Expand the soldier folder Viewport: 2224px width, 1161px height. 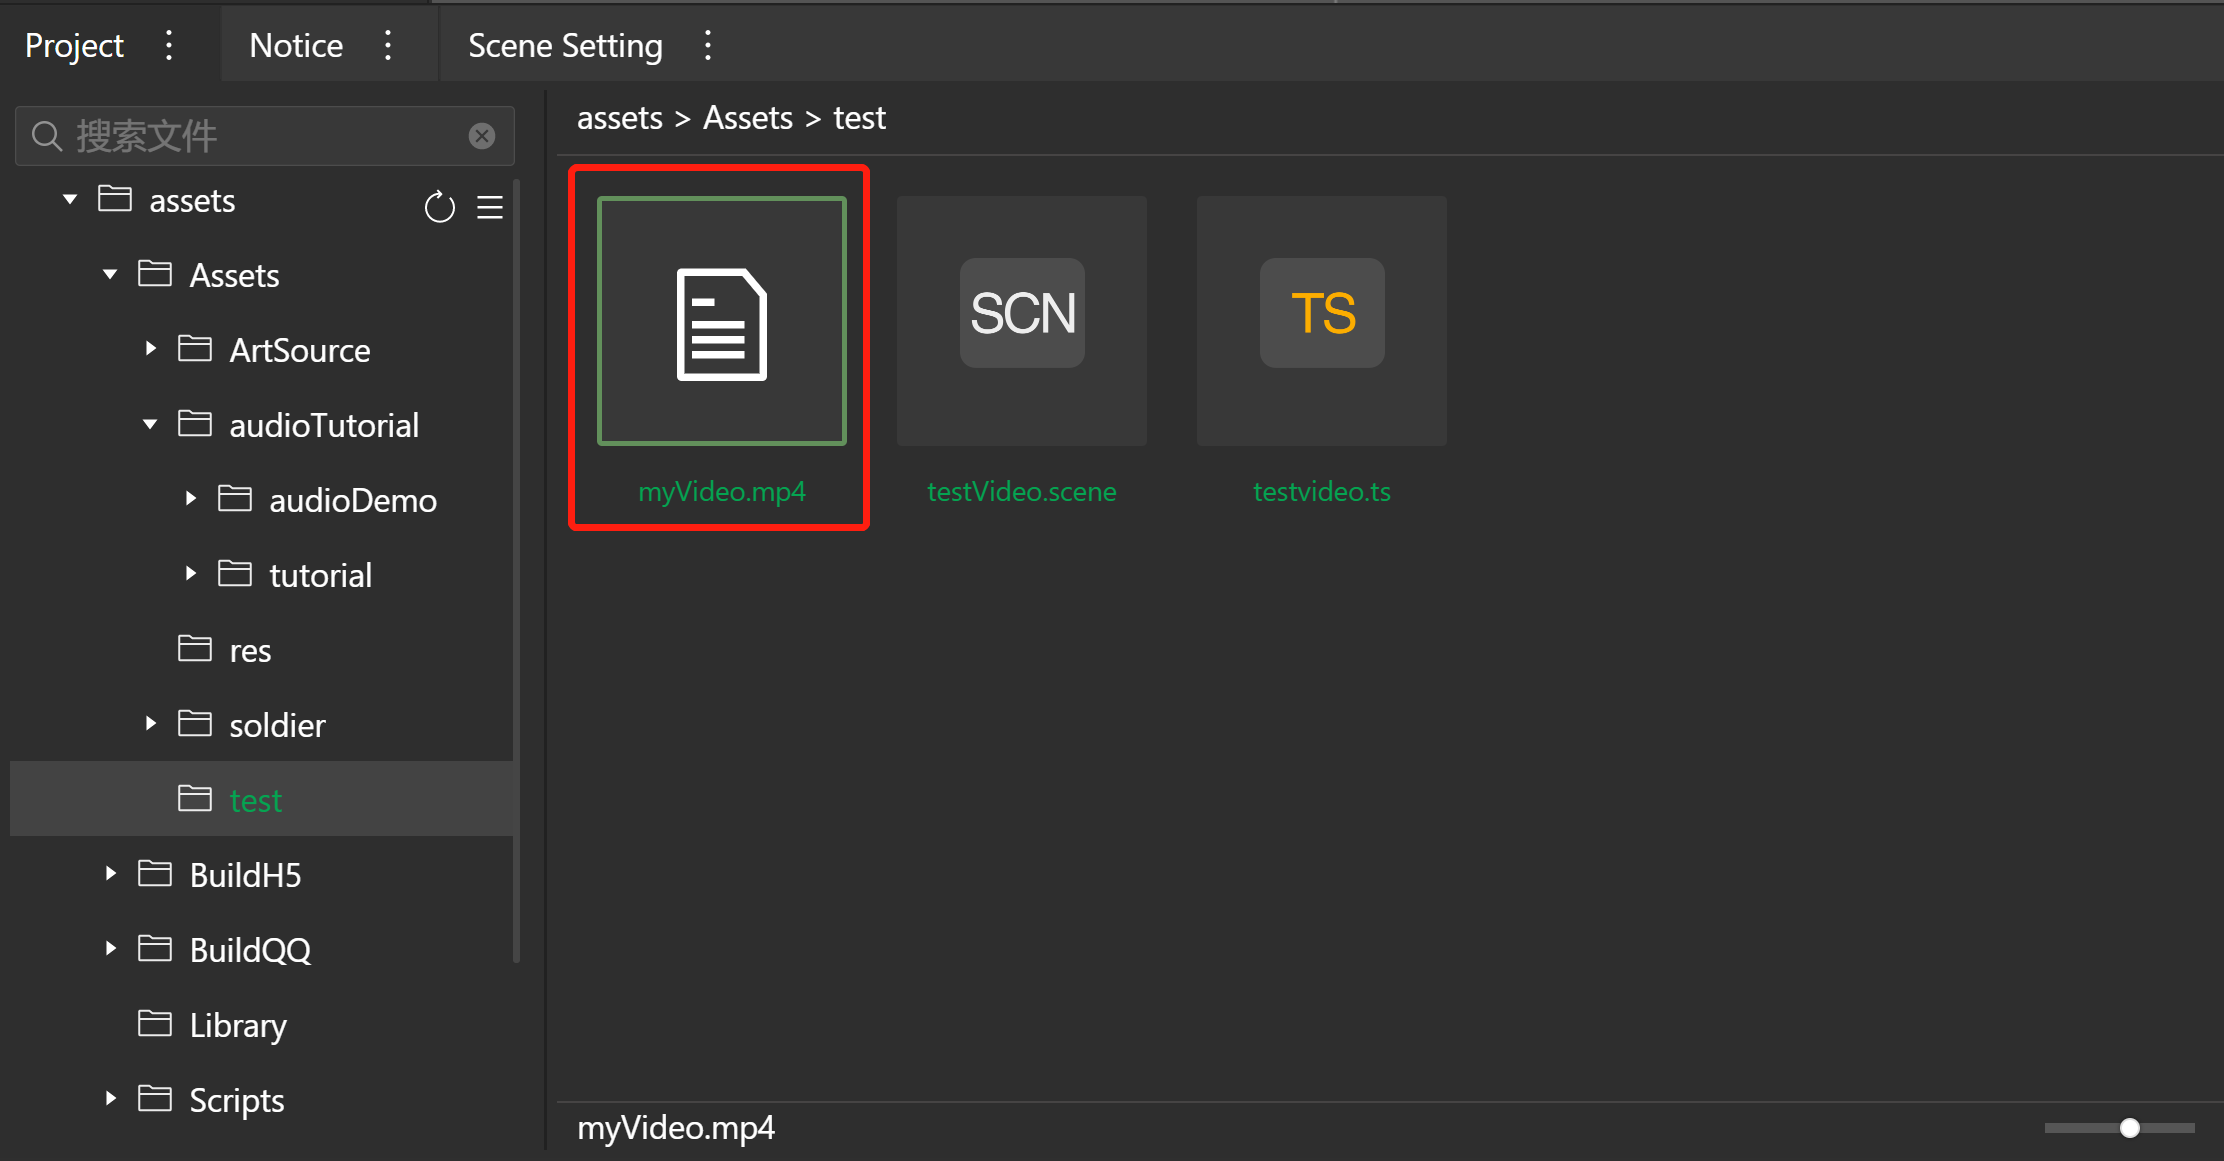coord(150,724)
